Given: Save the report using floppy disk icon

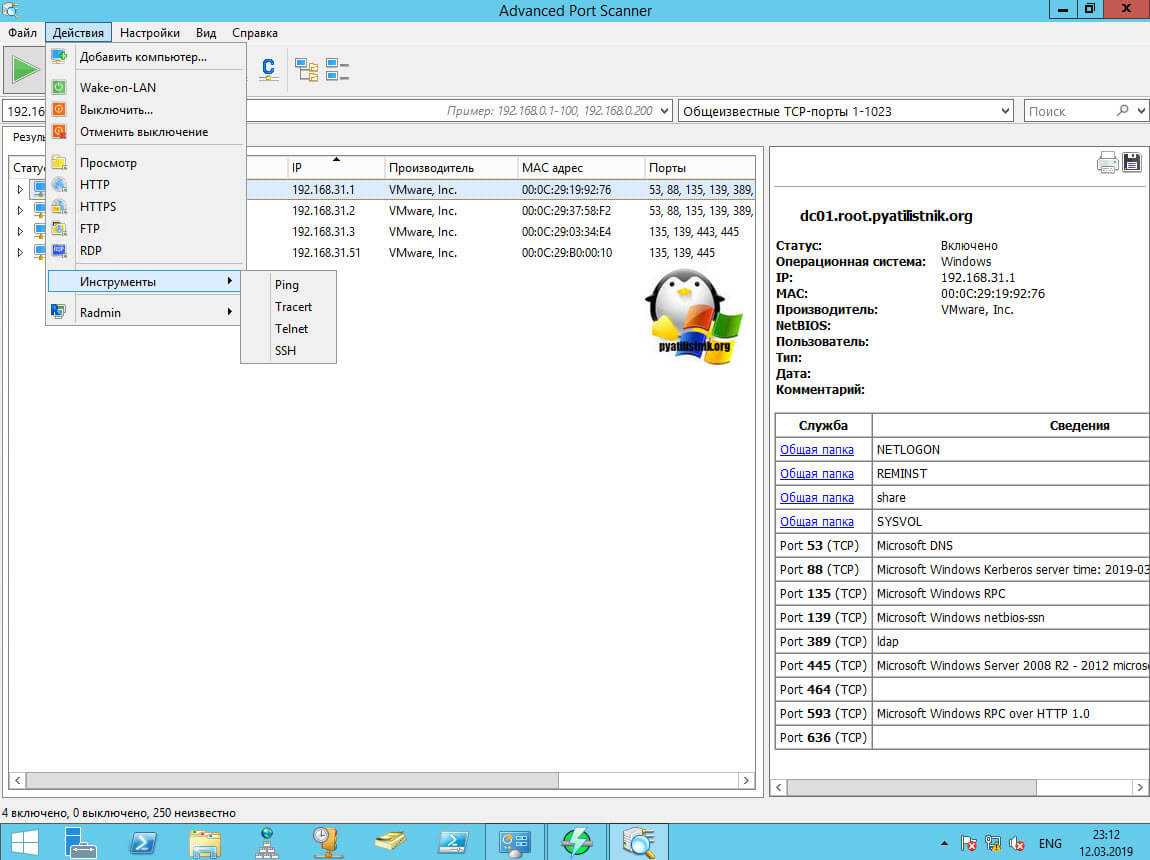Looking at the screenshot, I should 1132,163.
